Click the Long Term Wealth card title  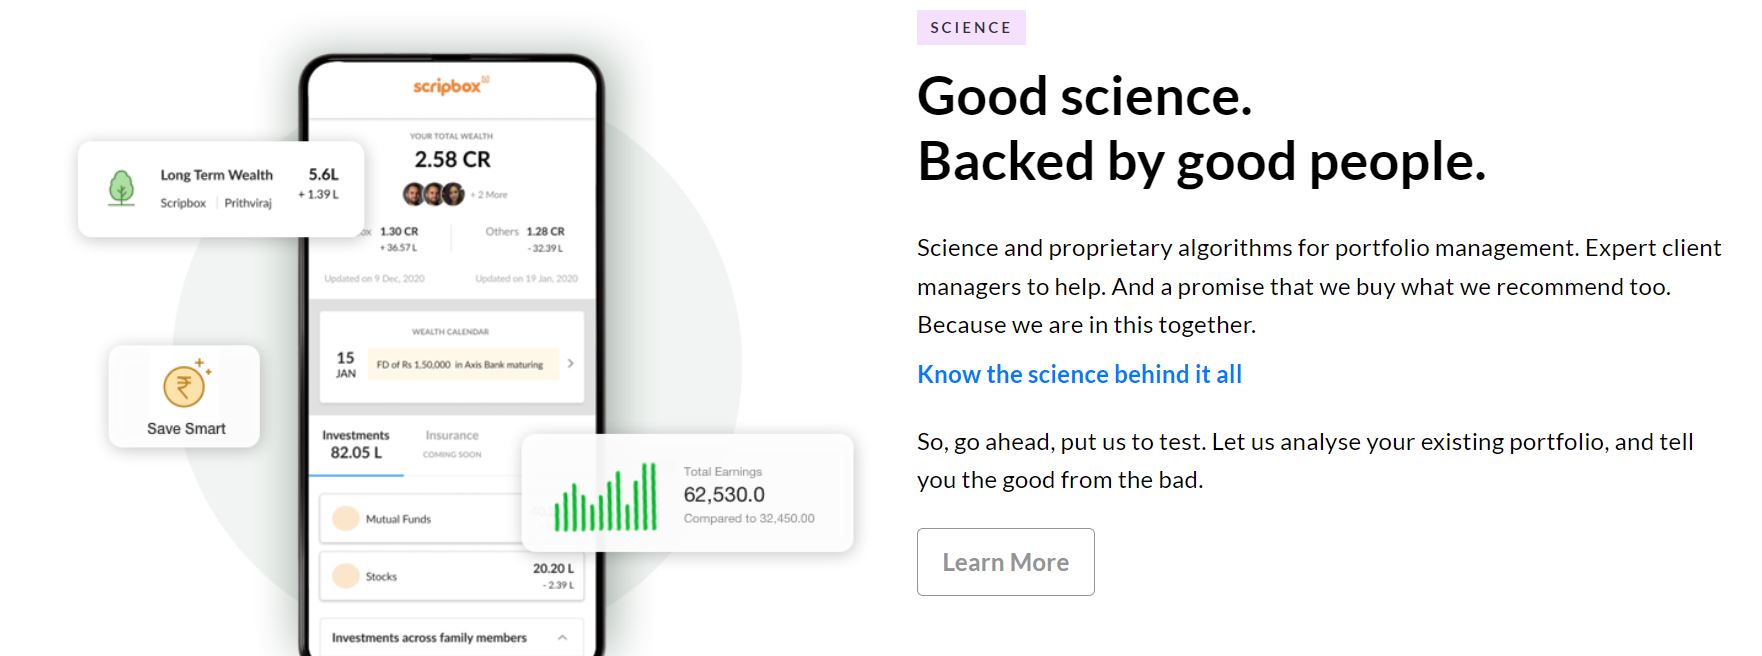(x=216, y=175)
